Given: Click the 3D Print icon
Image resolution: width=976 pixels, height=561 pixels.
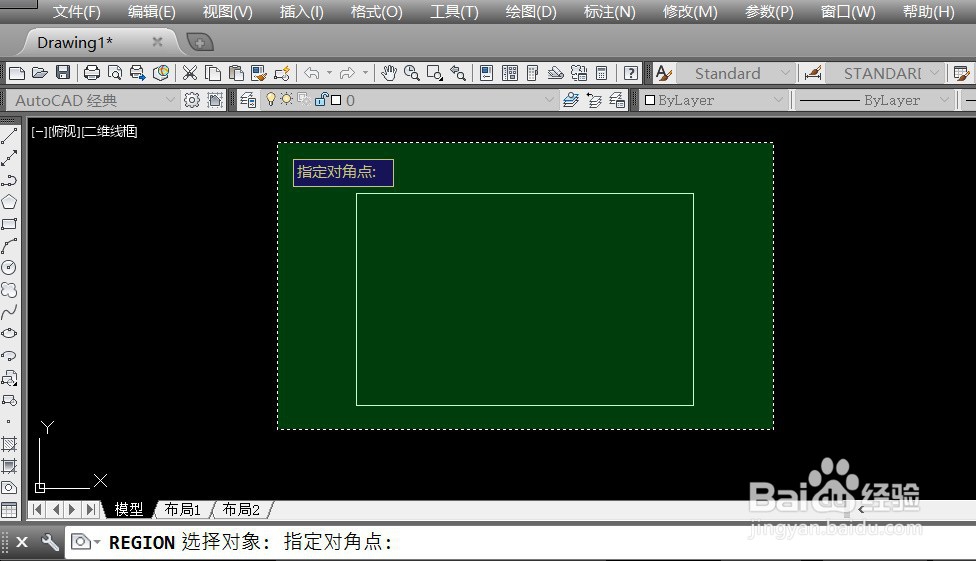Looking at the screenshot, I should tap(161, 73).
